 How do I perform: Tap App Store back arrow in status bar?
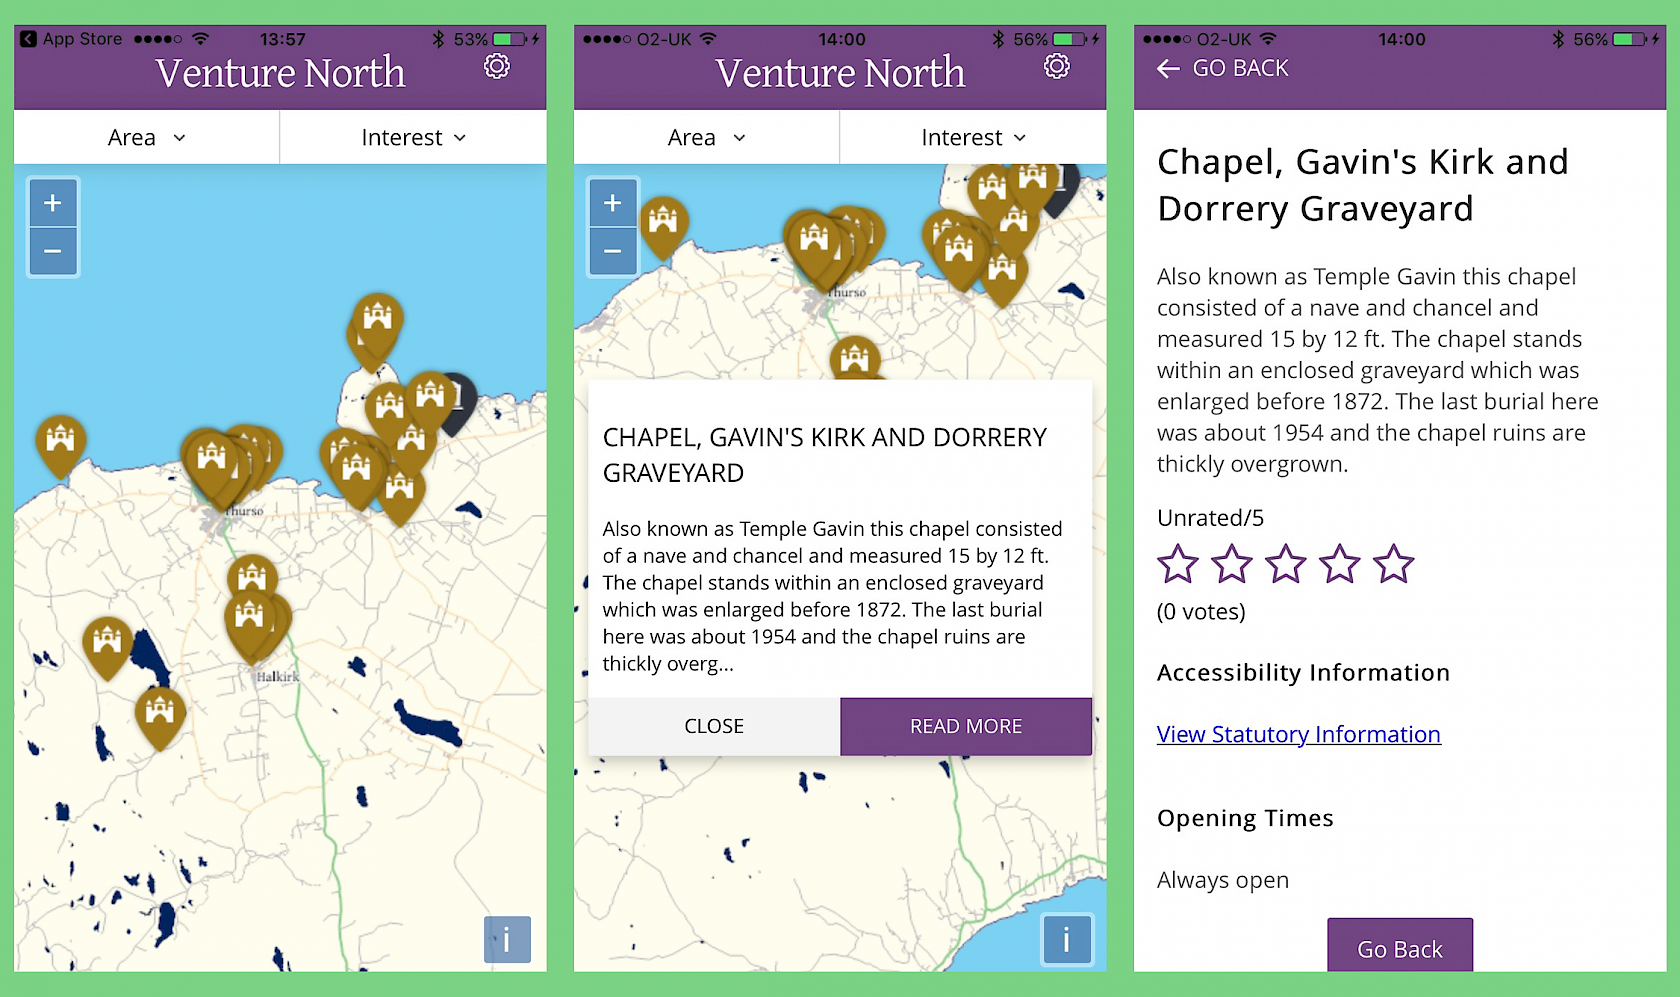[x=29, y=39]
